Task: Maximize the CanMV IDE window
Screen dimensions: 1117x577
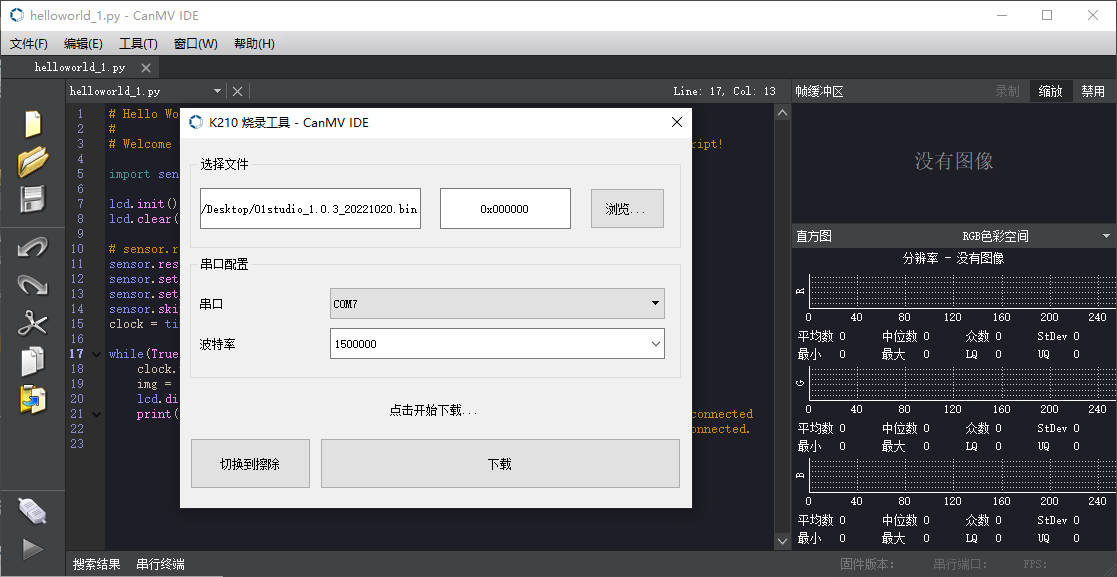Action: (x=1046, y=15)
